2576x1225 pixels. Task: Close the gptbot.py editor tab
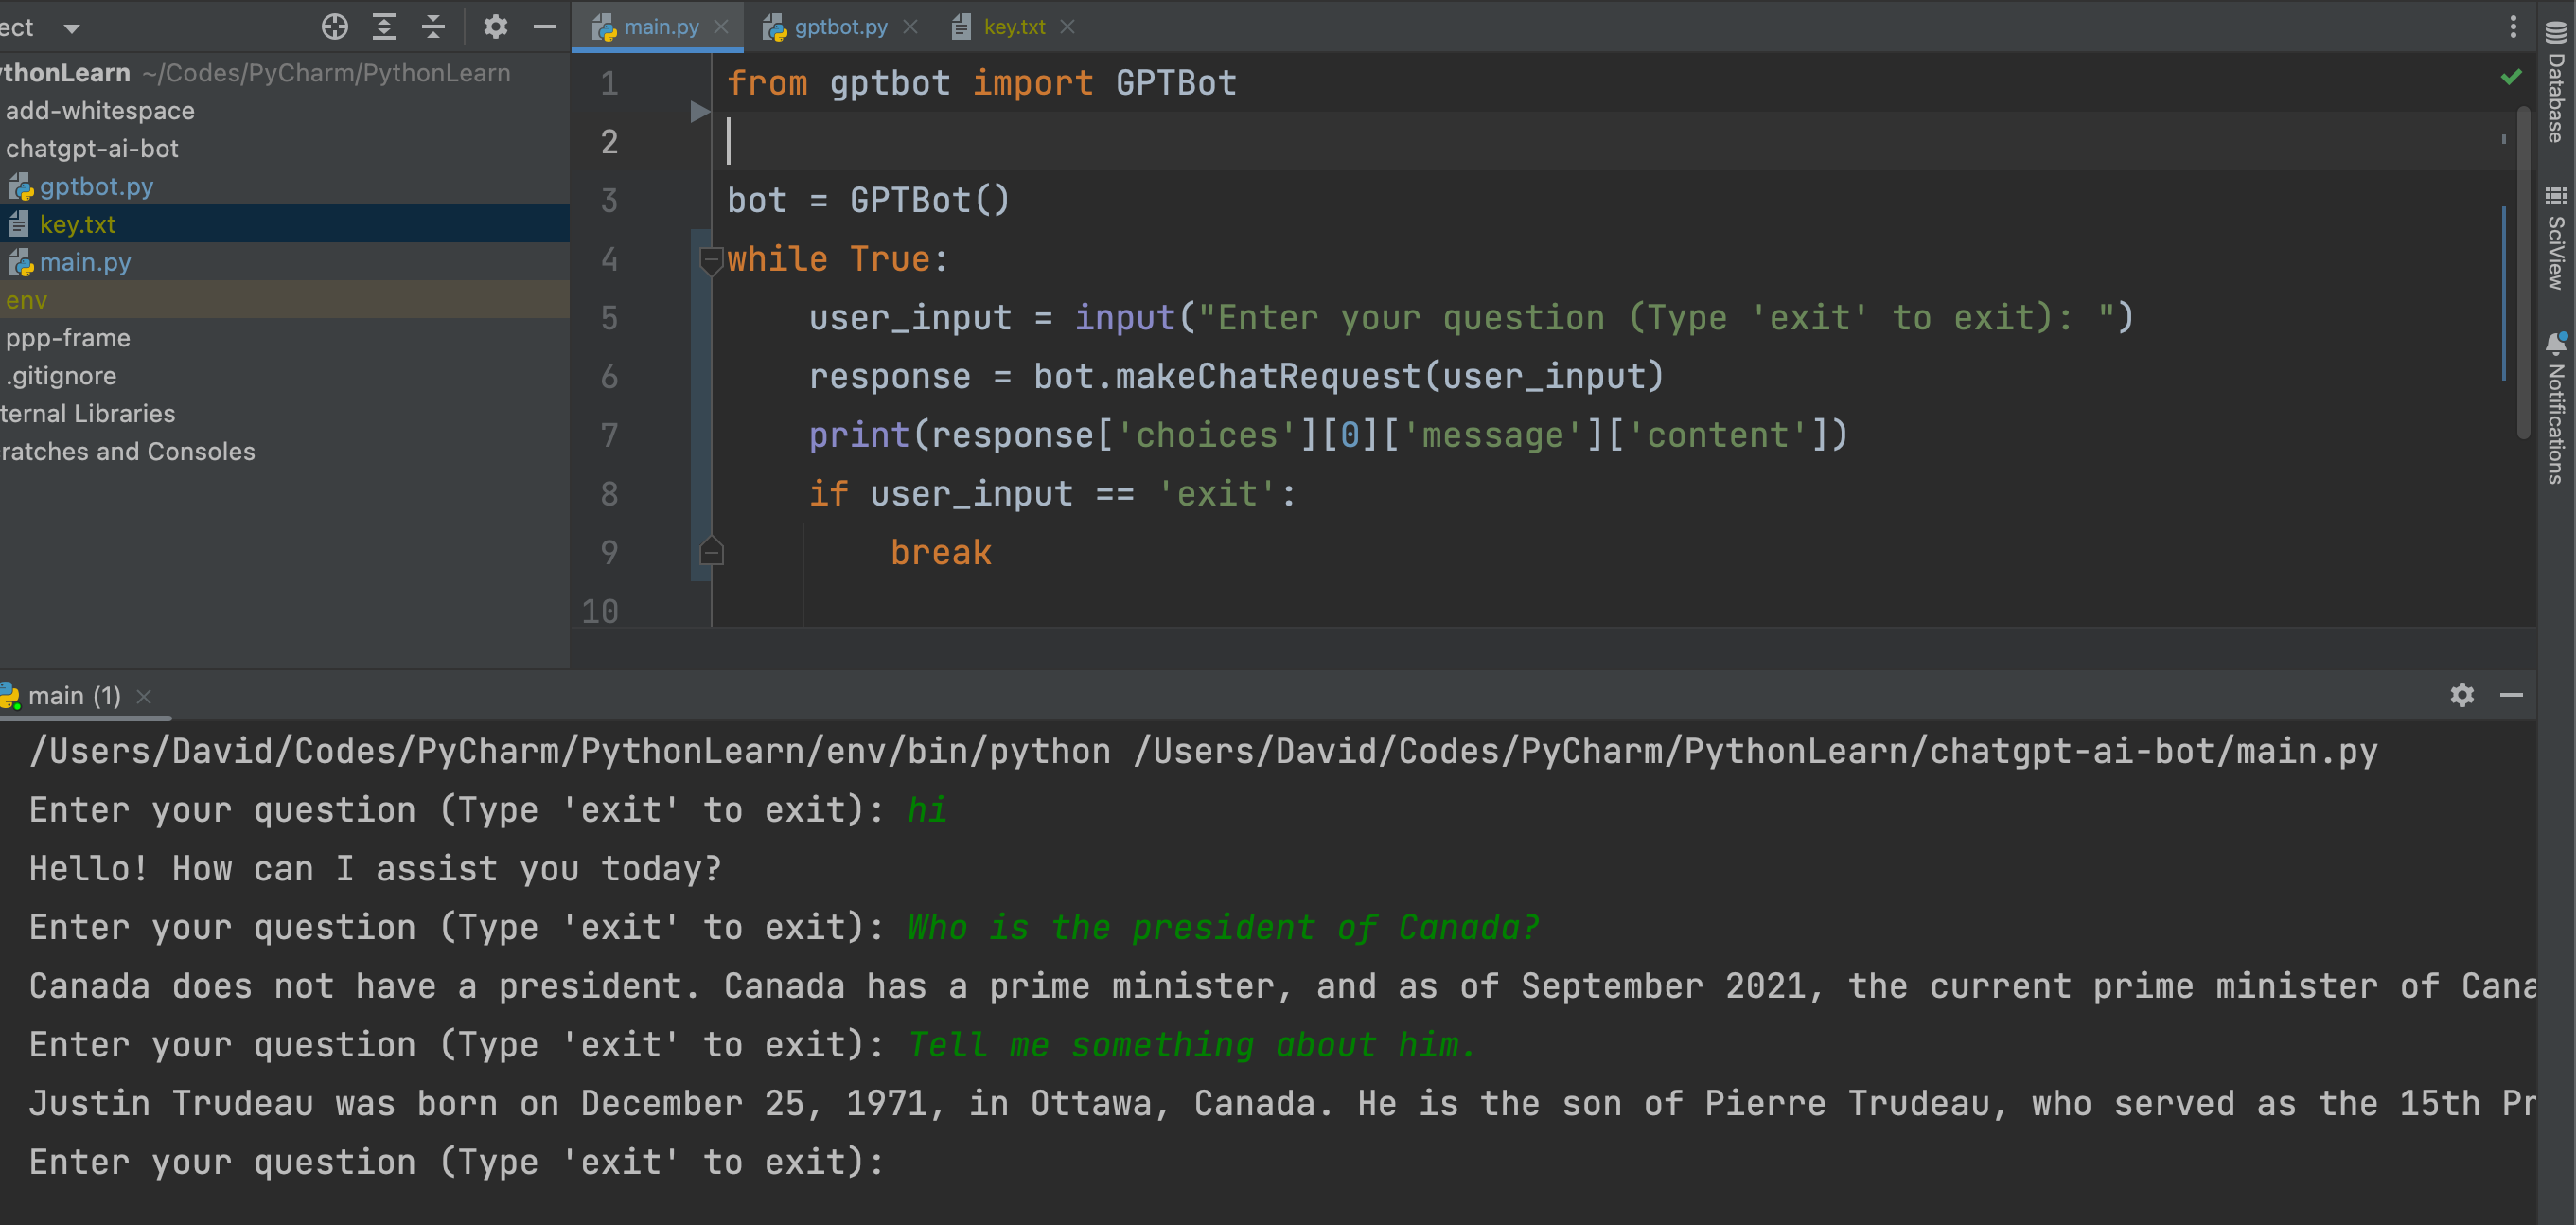pyautogui.click(x=910, y=27)
